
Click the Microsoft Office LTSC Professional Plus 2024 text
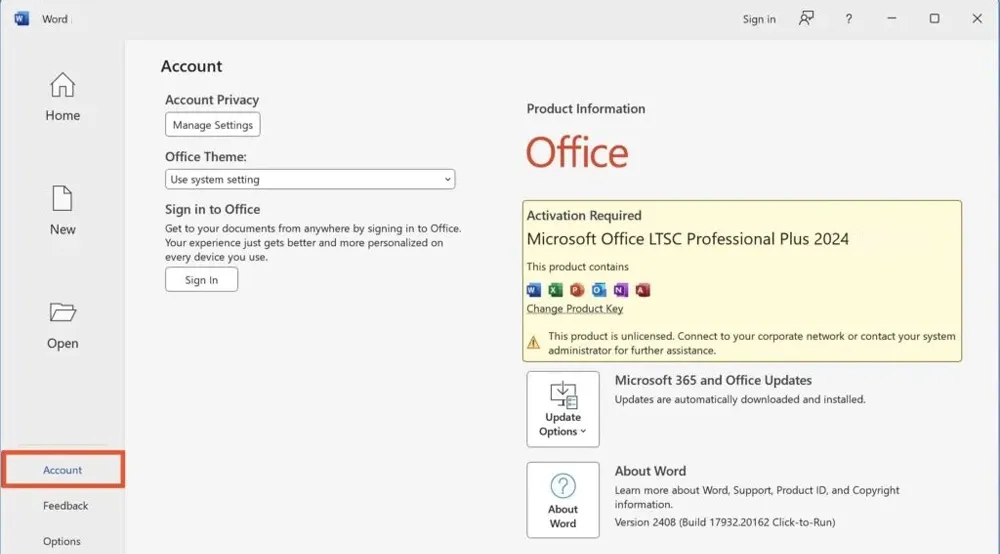(688, 239)
